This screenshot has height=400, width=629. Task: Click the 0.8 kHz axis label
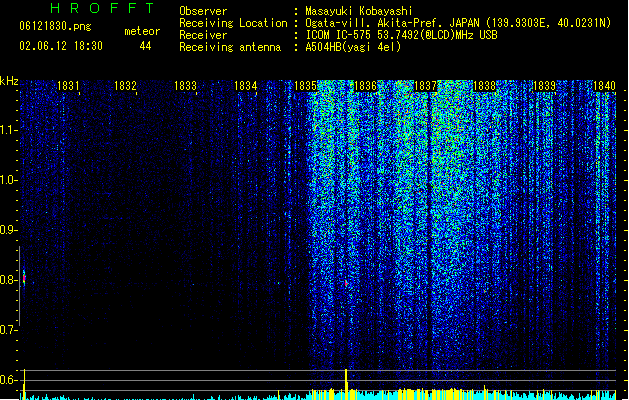pos(8,280)
